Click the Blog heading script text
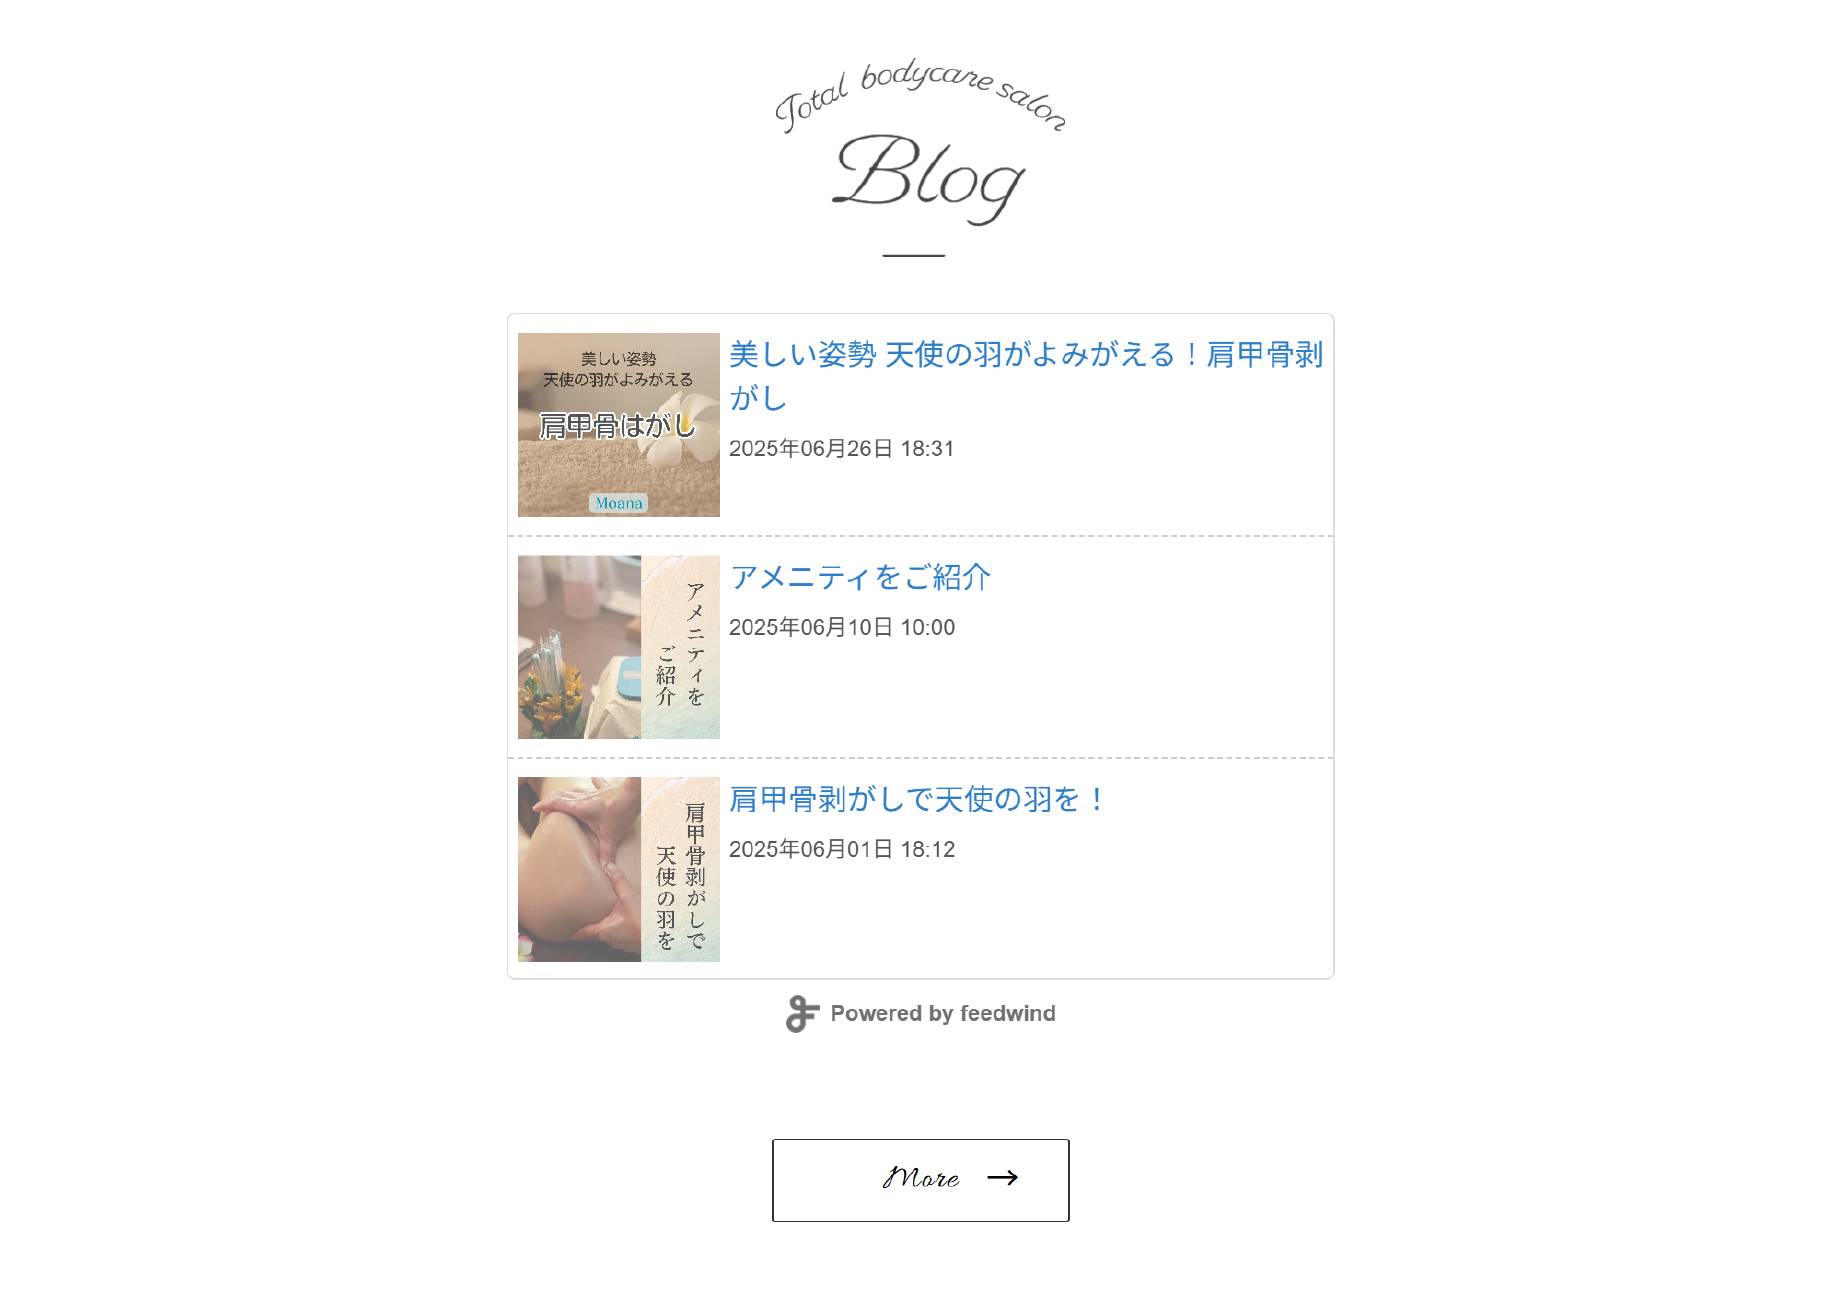This screenshot has height=1303, width=1825. tap(929, 178)
